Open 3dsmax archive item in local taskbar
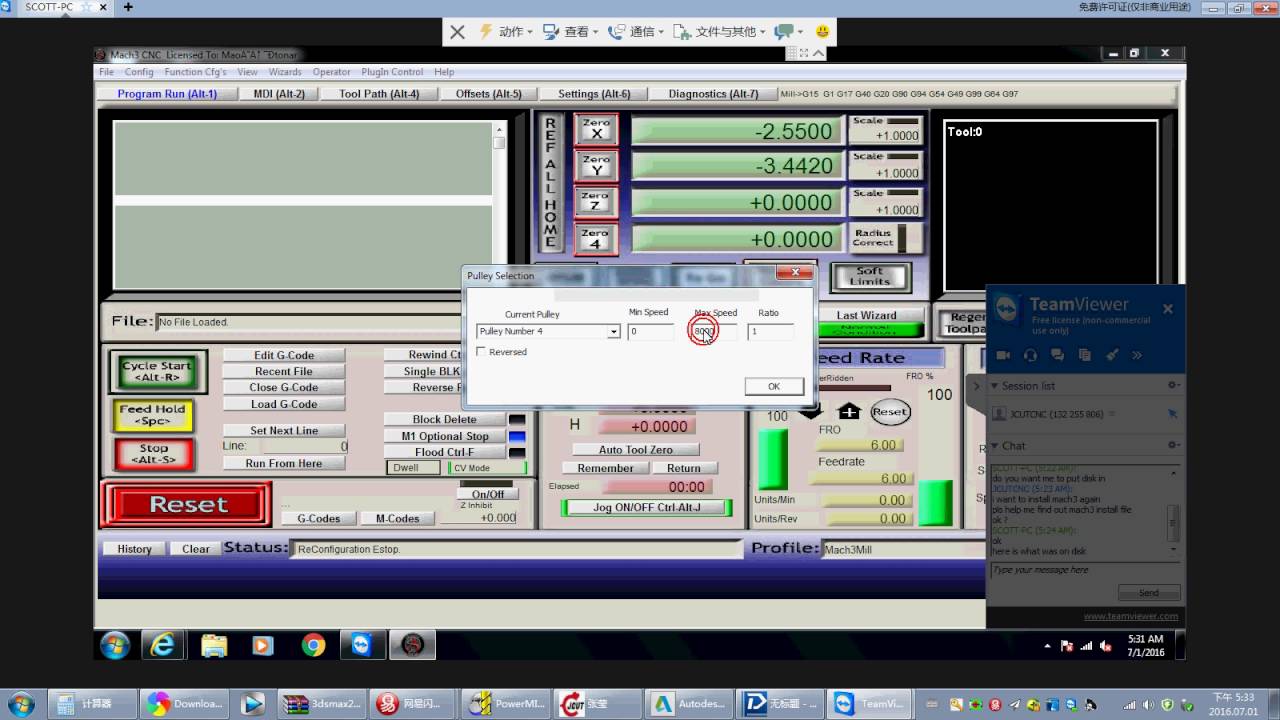1280x720 pixels. click(321, 703)
